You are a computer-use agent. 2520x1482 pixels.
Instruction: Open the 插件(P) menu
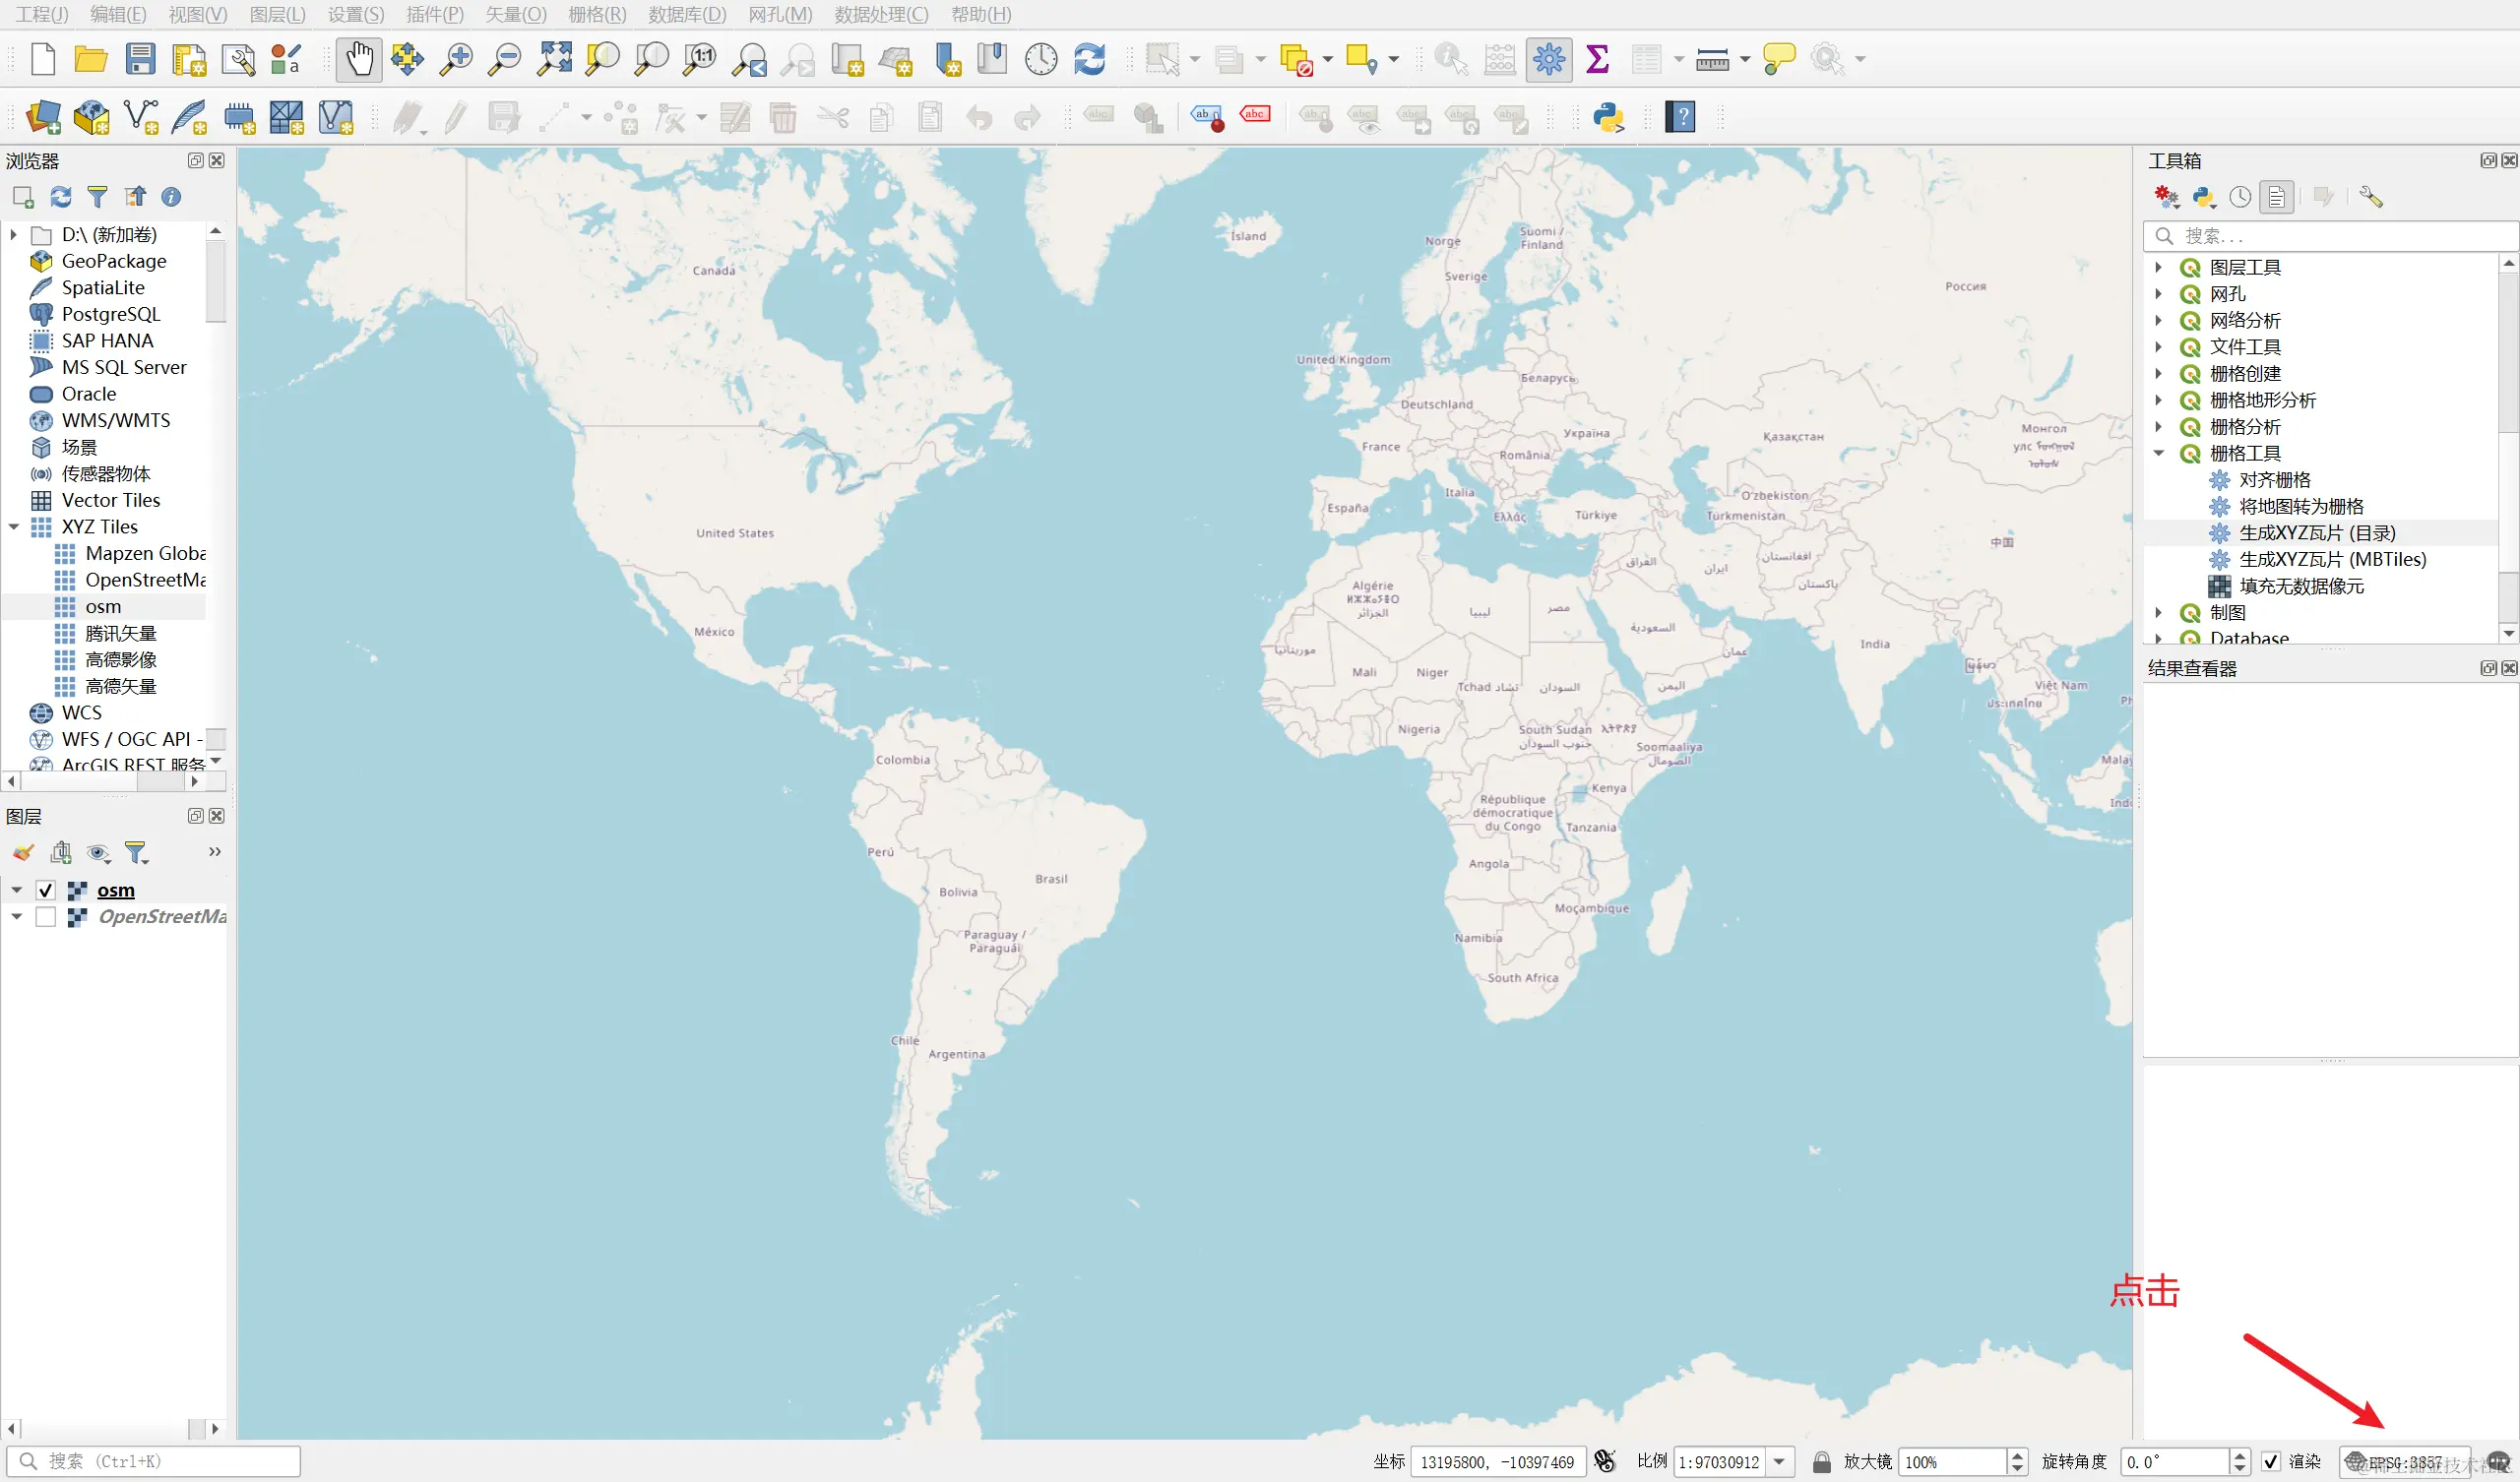(x=434, y=14)
